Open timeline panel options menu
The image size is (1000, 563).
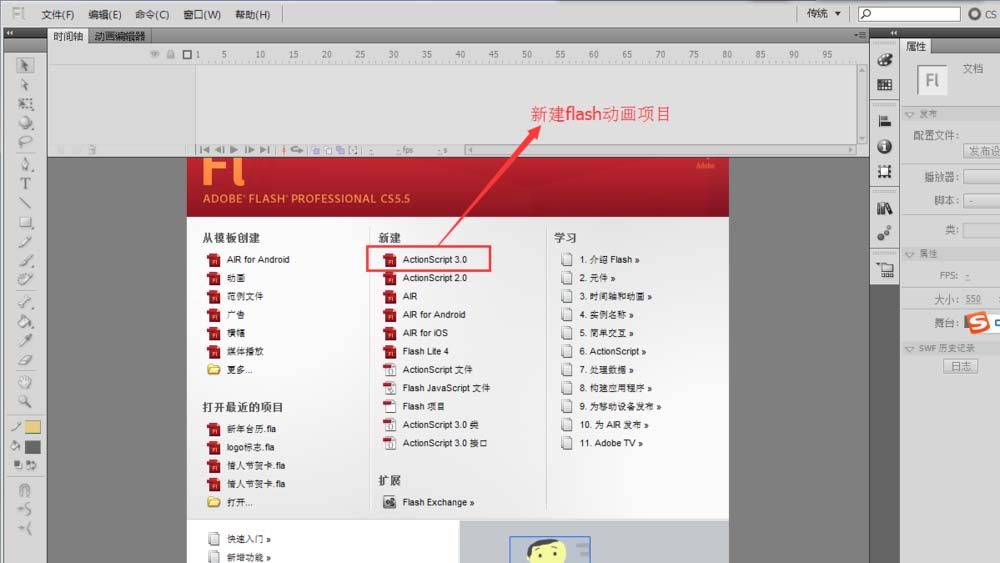pos(860,35)
